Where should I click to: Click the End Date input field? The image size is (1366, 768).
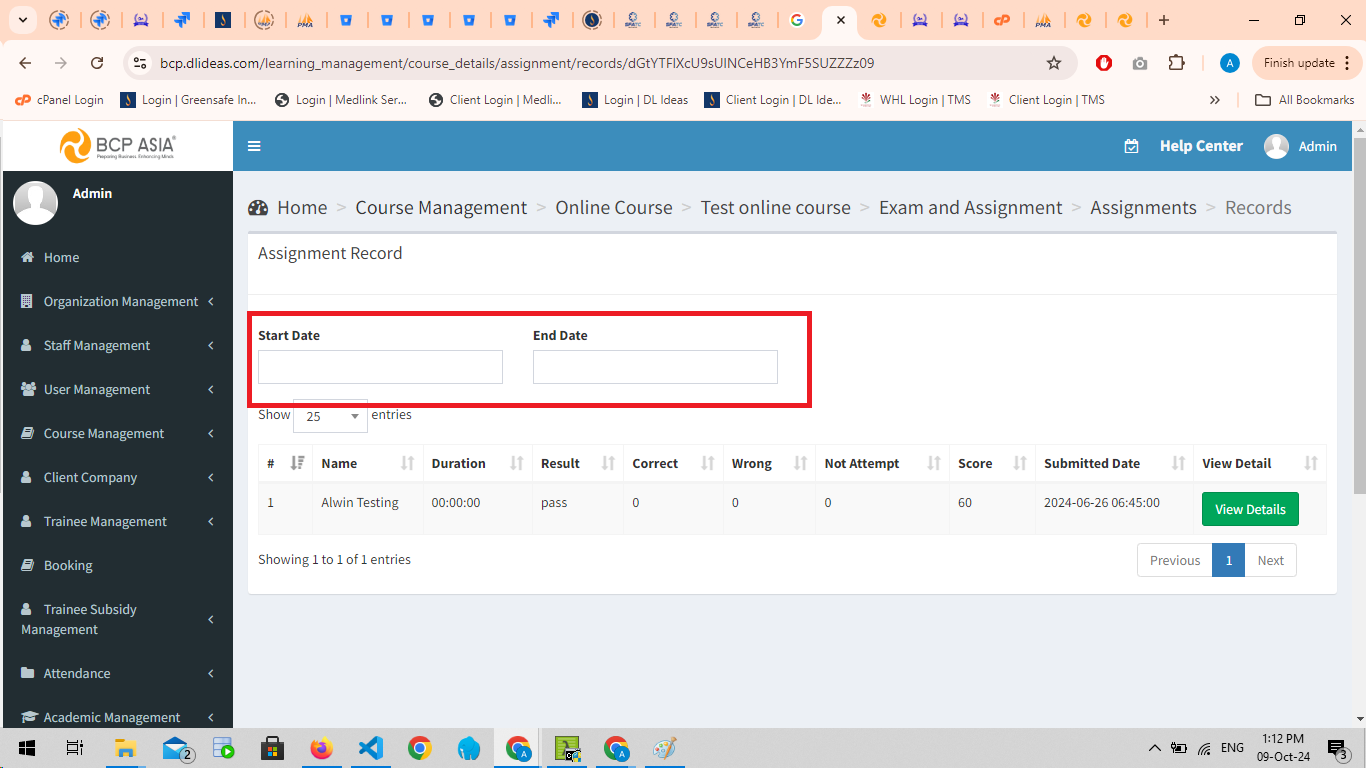tap(655, 367)
